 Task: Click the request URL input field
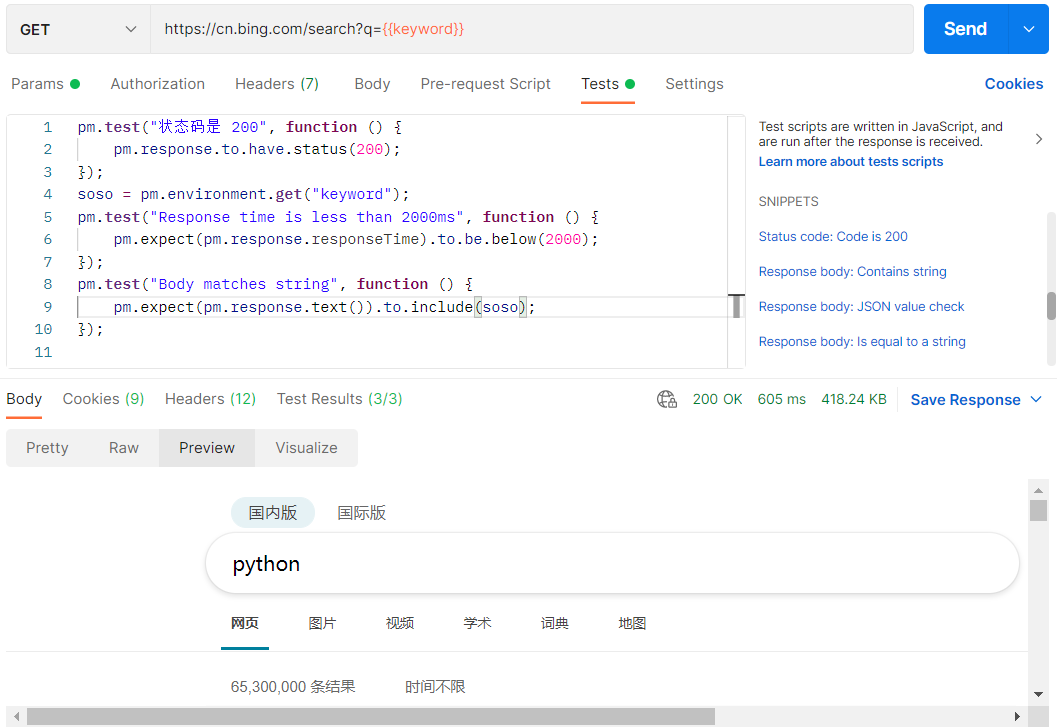click(x=531, y=29)
